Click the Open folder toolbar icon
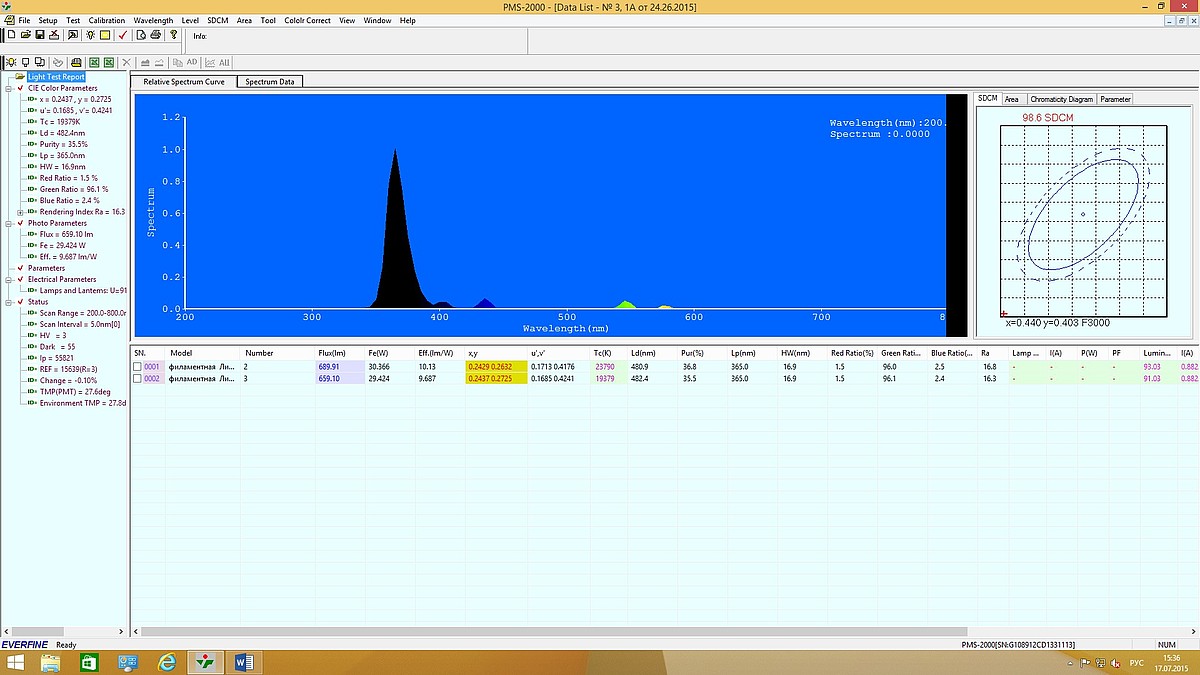This screenshot has height=675, width=1200. click(x=25, y=35)
